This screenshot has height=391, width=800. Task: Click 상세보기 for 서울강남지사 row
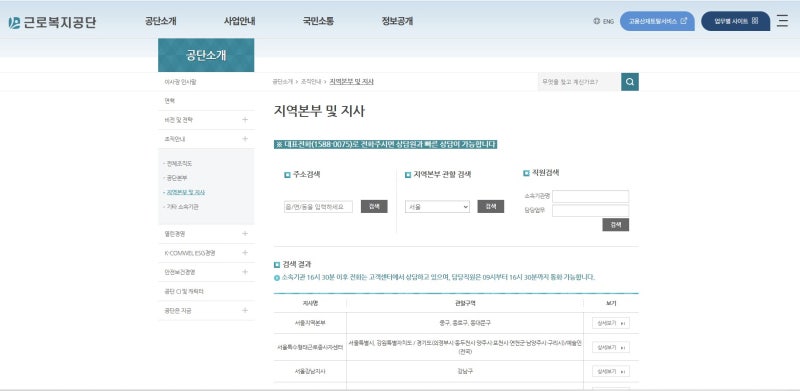point(611,371)
